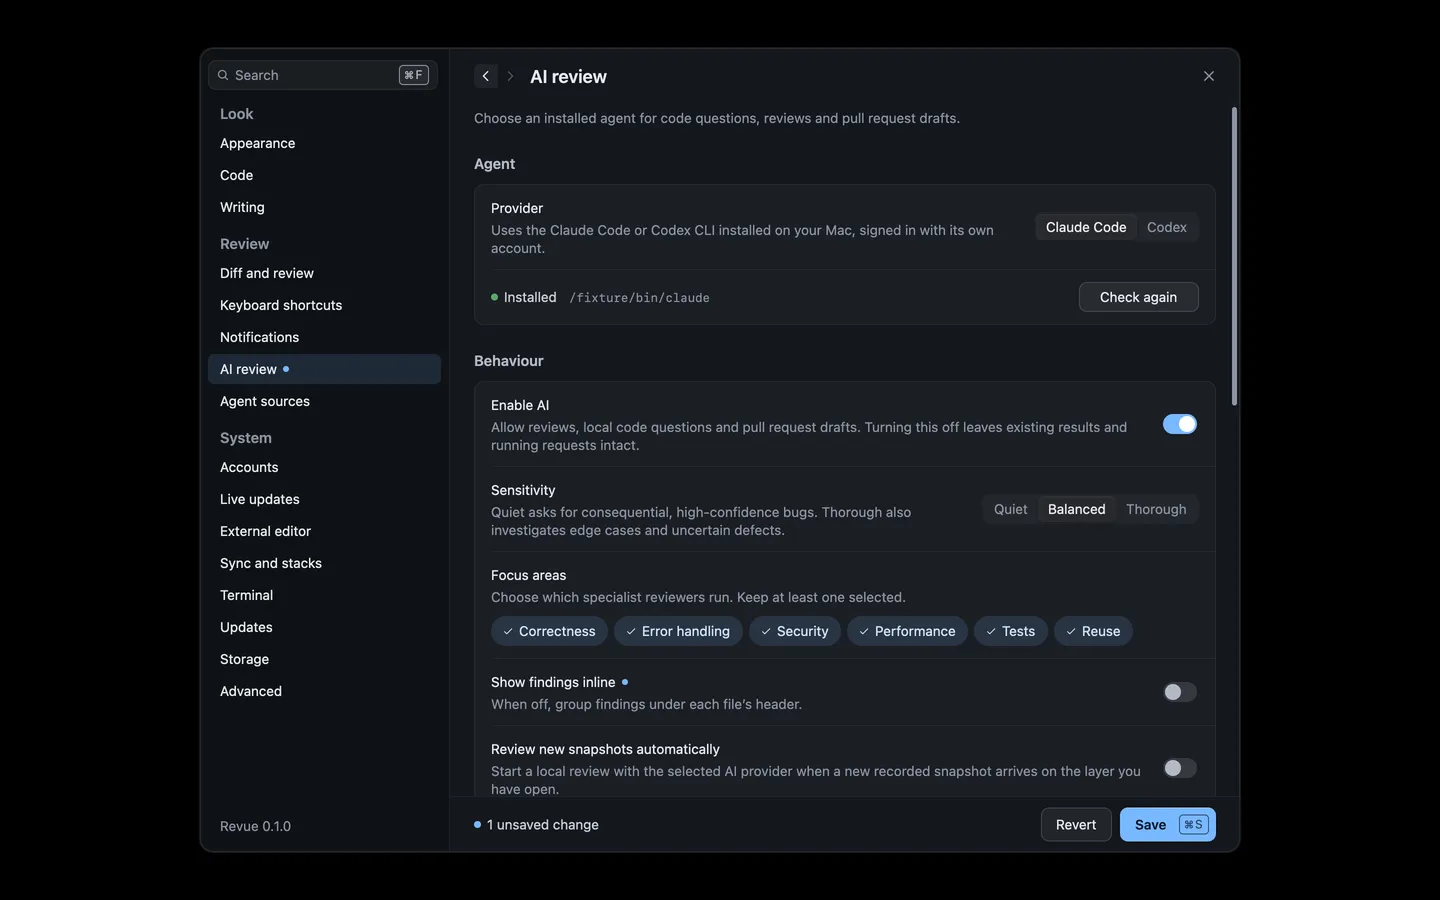This screenshot has height=900, width=1440.
Task: Open the Writing settings page
Action: tap(324, 207)
